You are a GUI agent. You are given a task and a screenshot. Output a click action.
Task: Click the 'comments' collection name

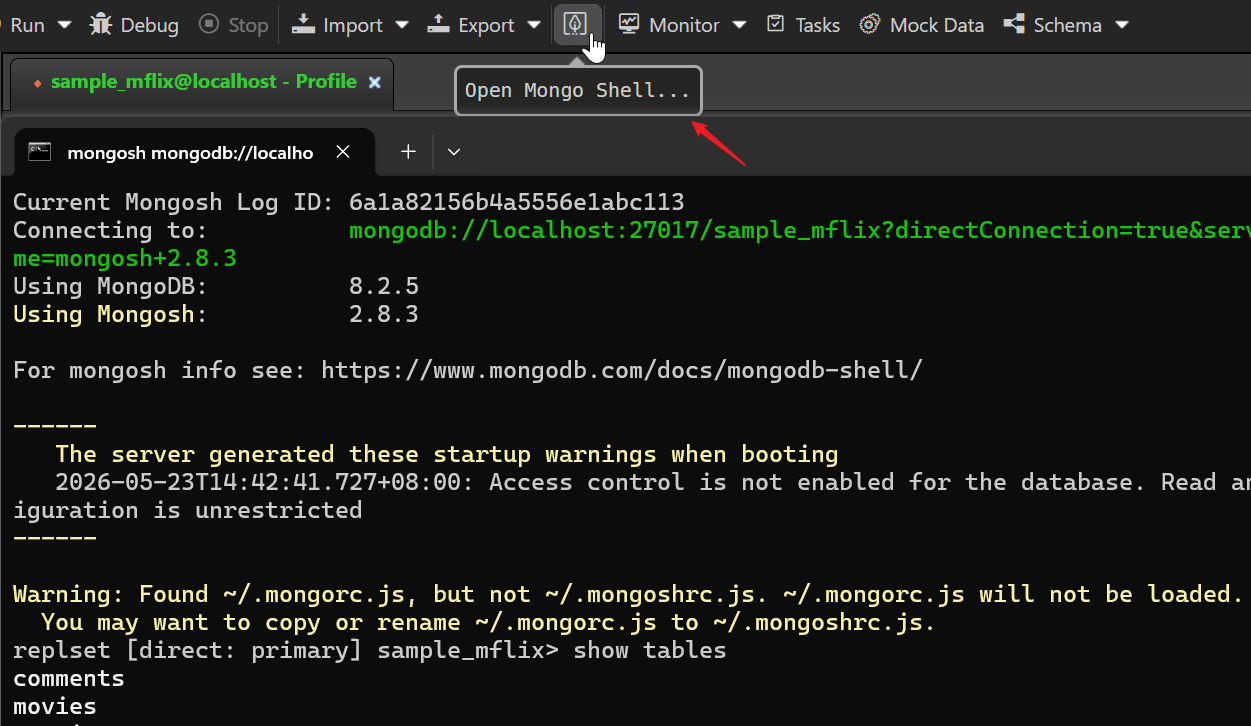pyautogui.click(x=69, y=678)
